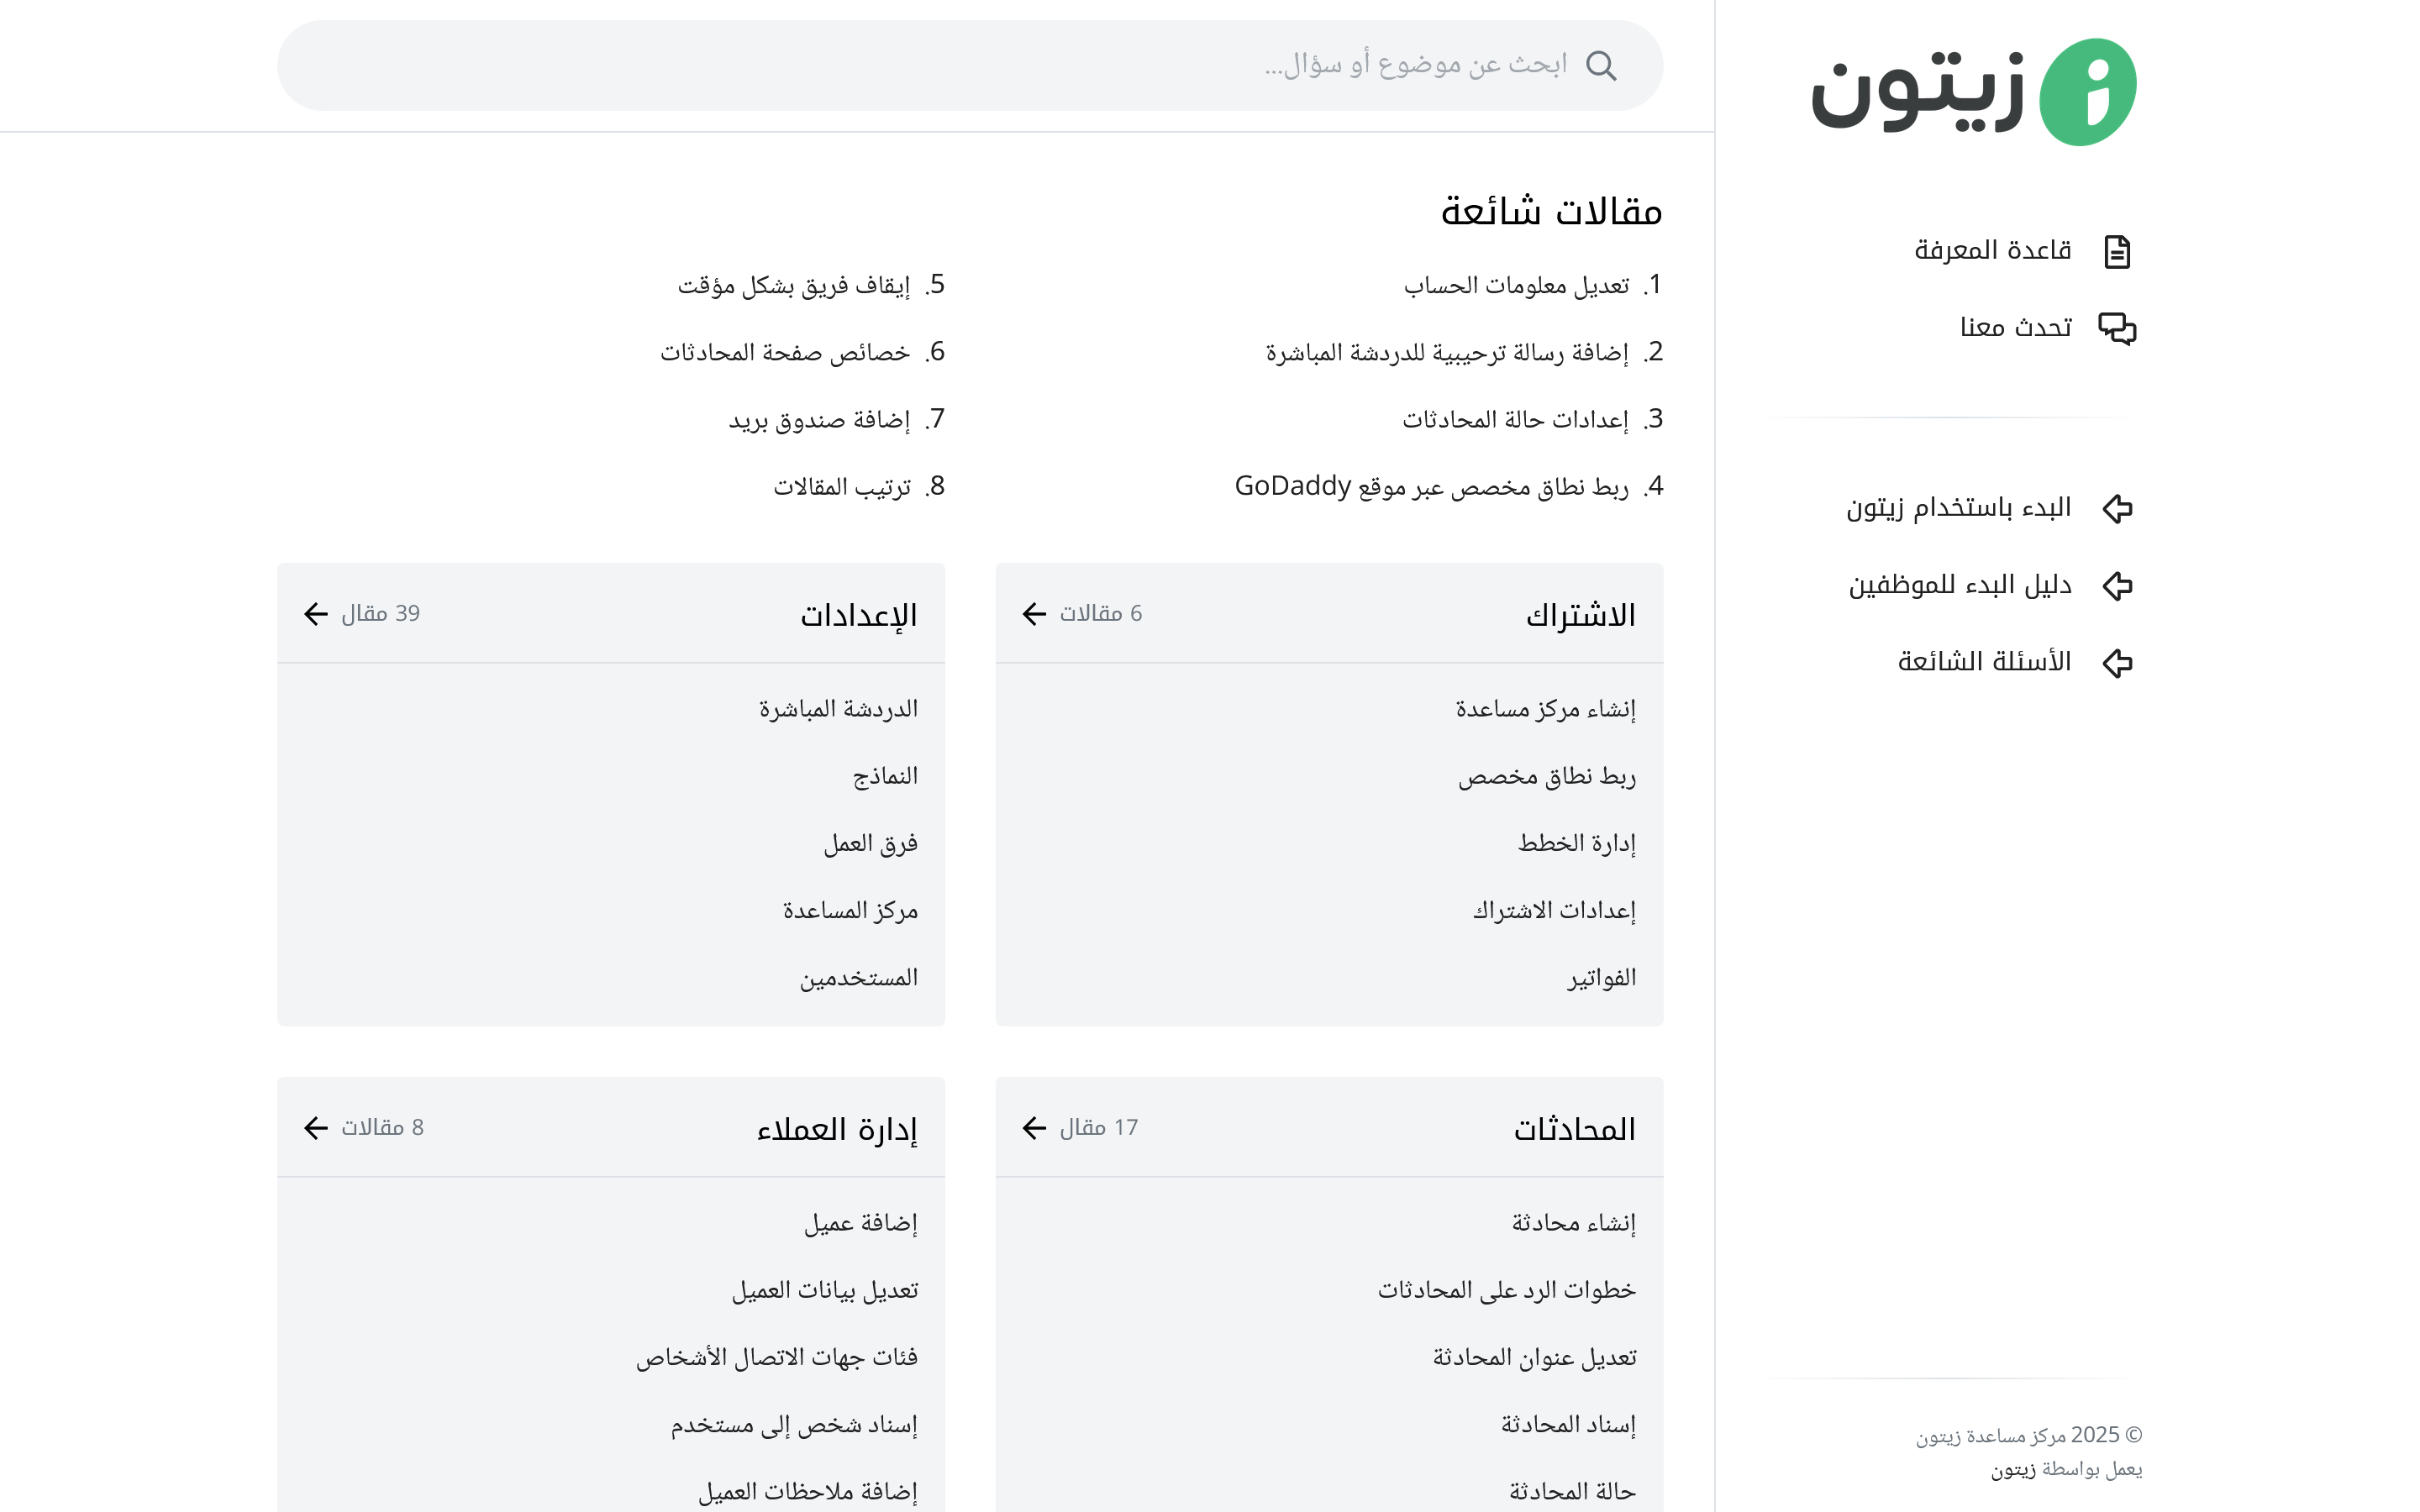Click the زيتون link in the footer
This screenshot has width=2420, height=1512.
click(2012, 1469)
